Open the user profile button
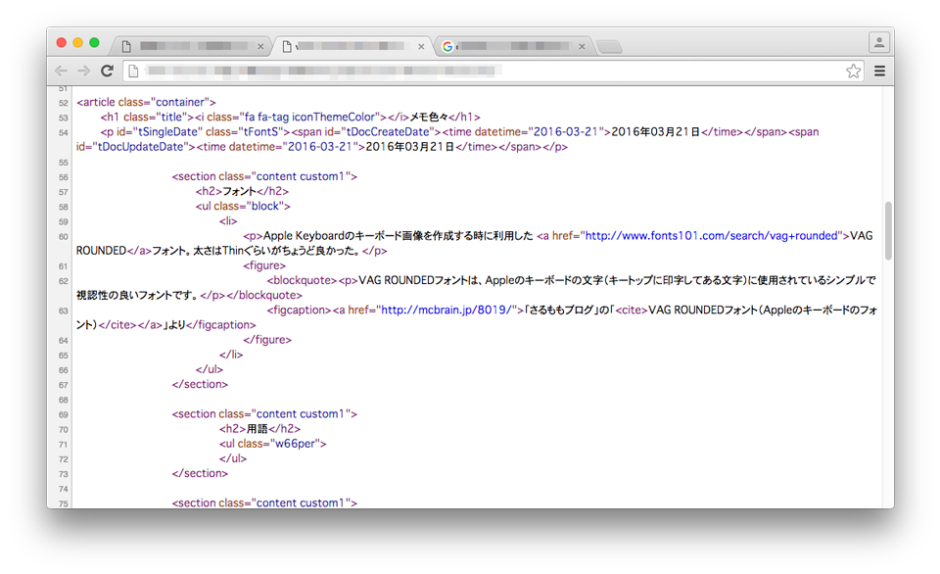 (x=879, y=43)
